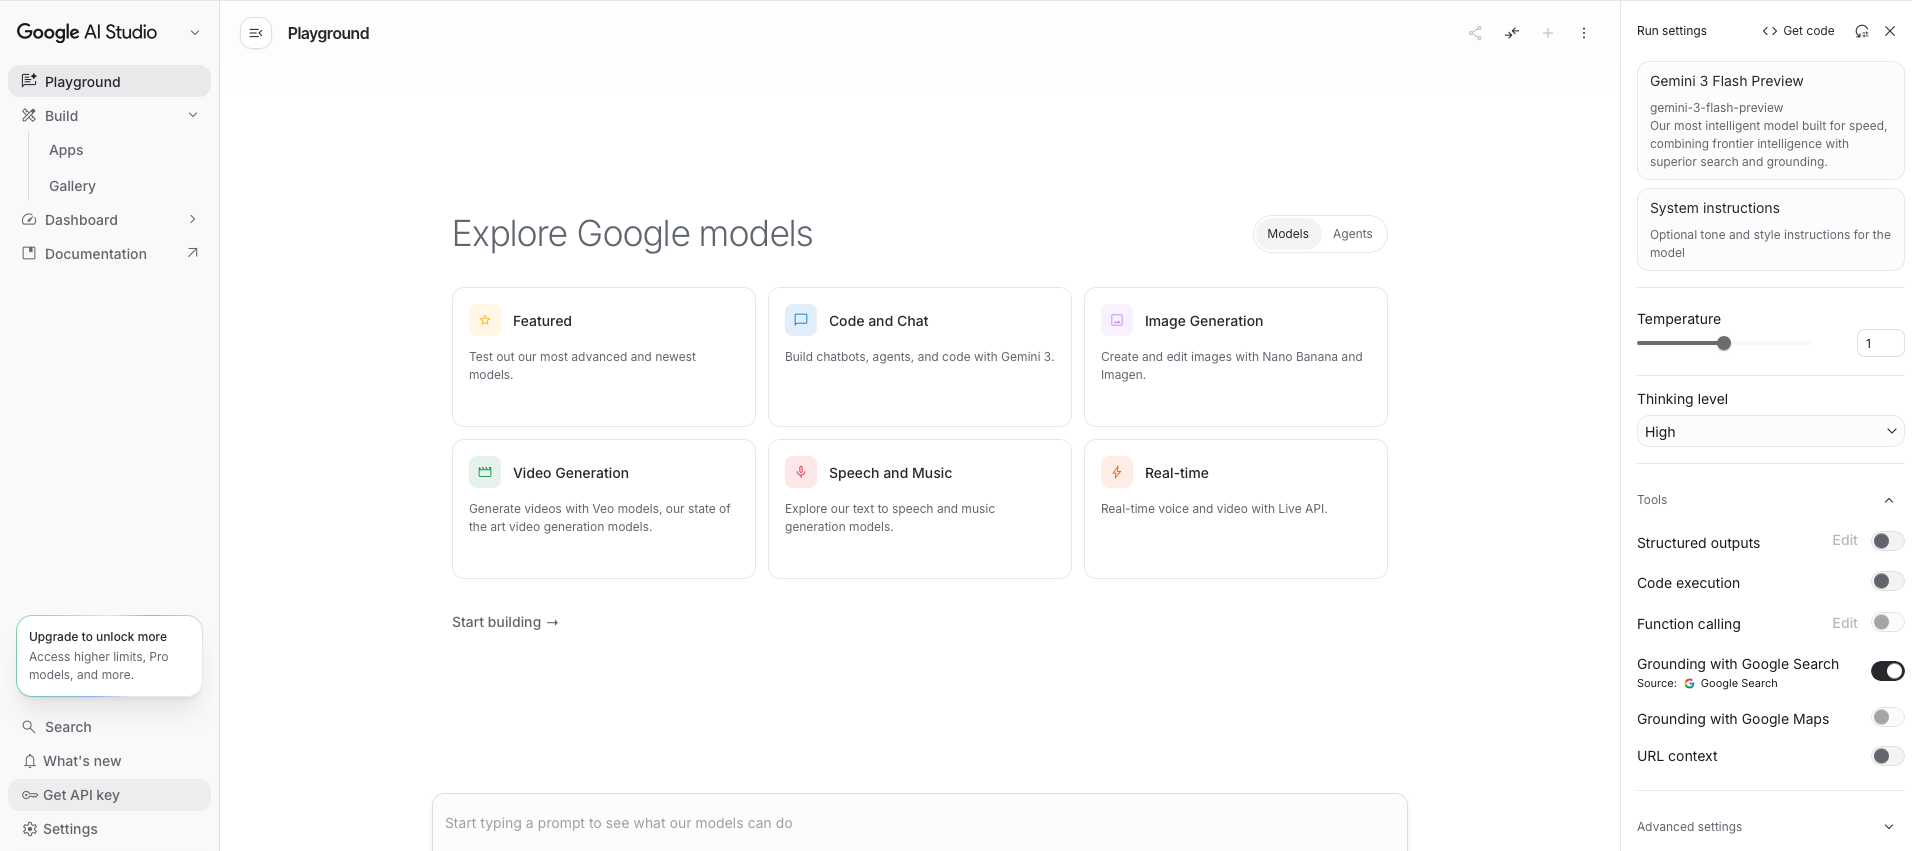This screenshot has height=851, width=1912.
Task: Toggle Structured outputs switch
Action: click(x=1888, y=541)
